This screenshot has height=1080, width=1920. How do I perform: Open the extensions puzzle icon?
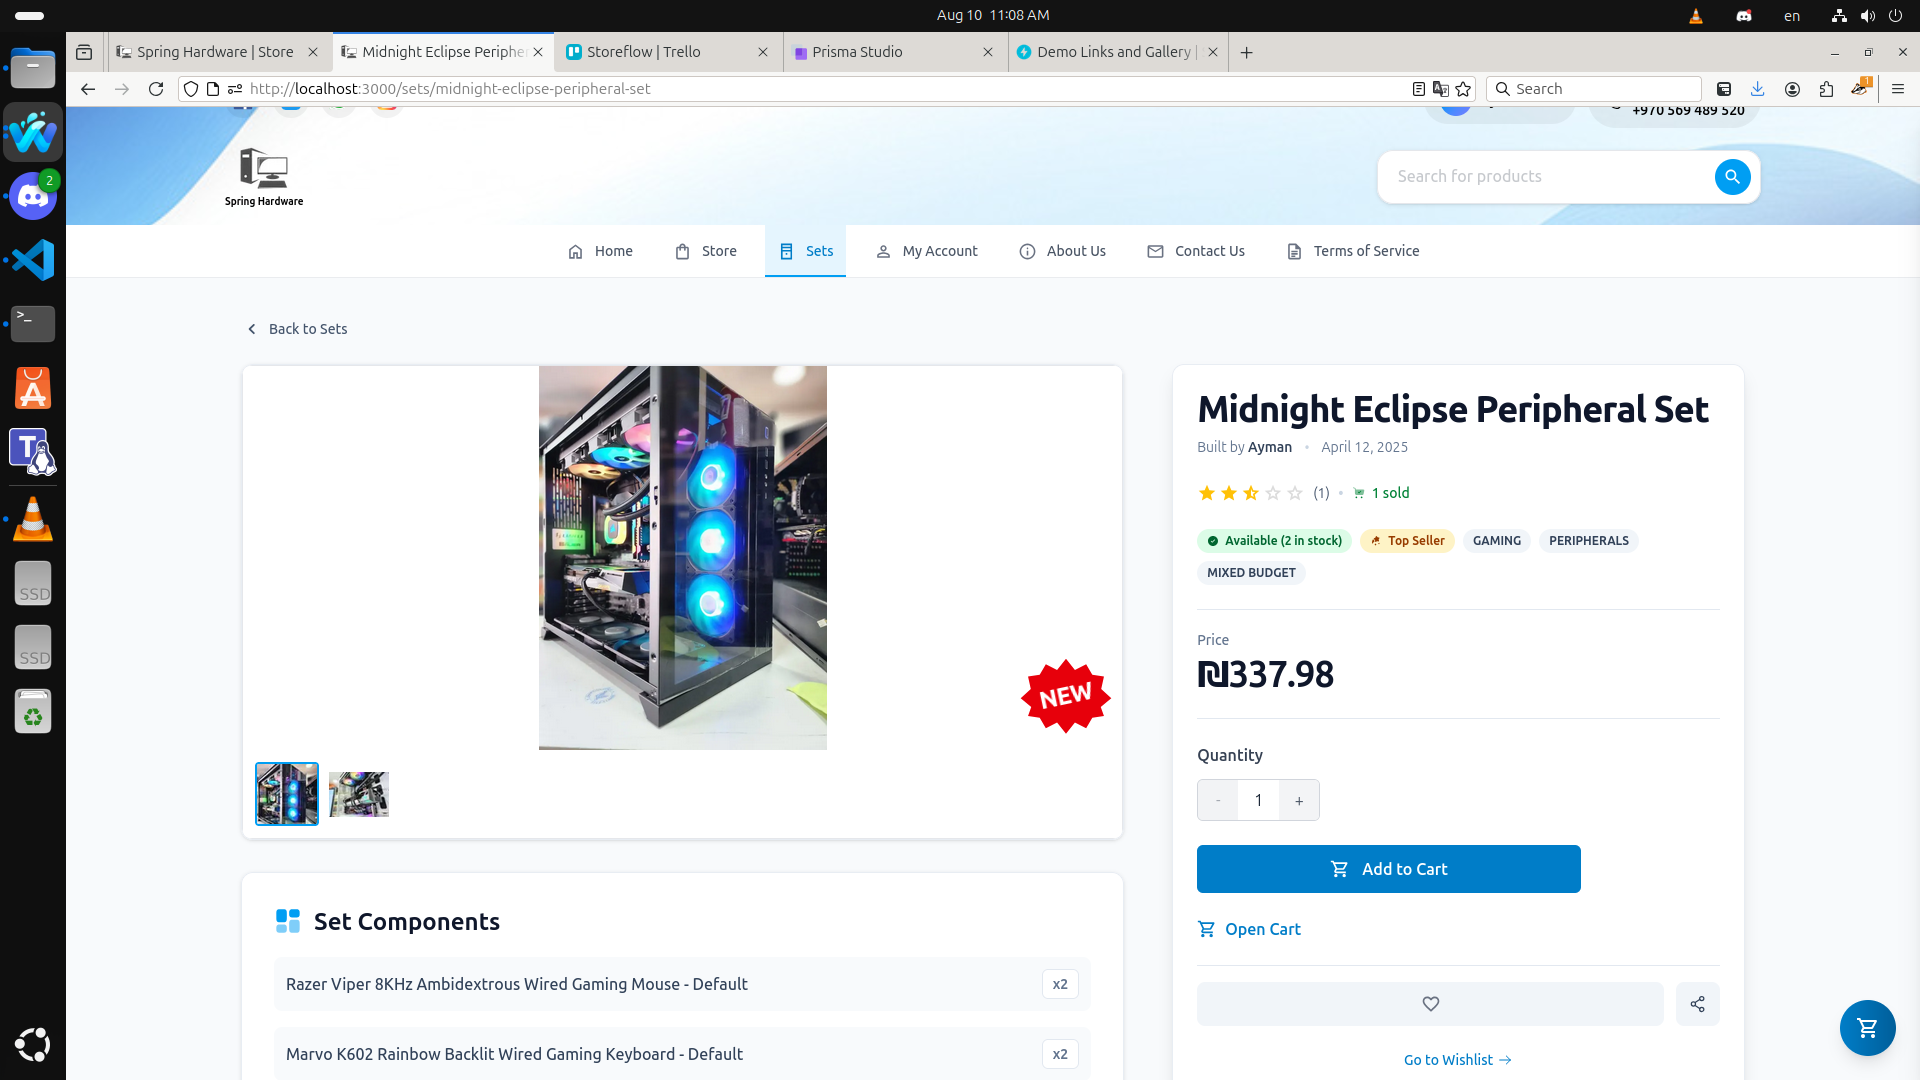tap(1826, 89)
